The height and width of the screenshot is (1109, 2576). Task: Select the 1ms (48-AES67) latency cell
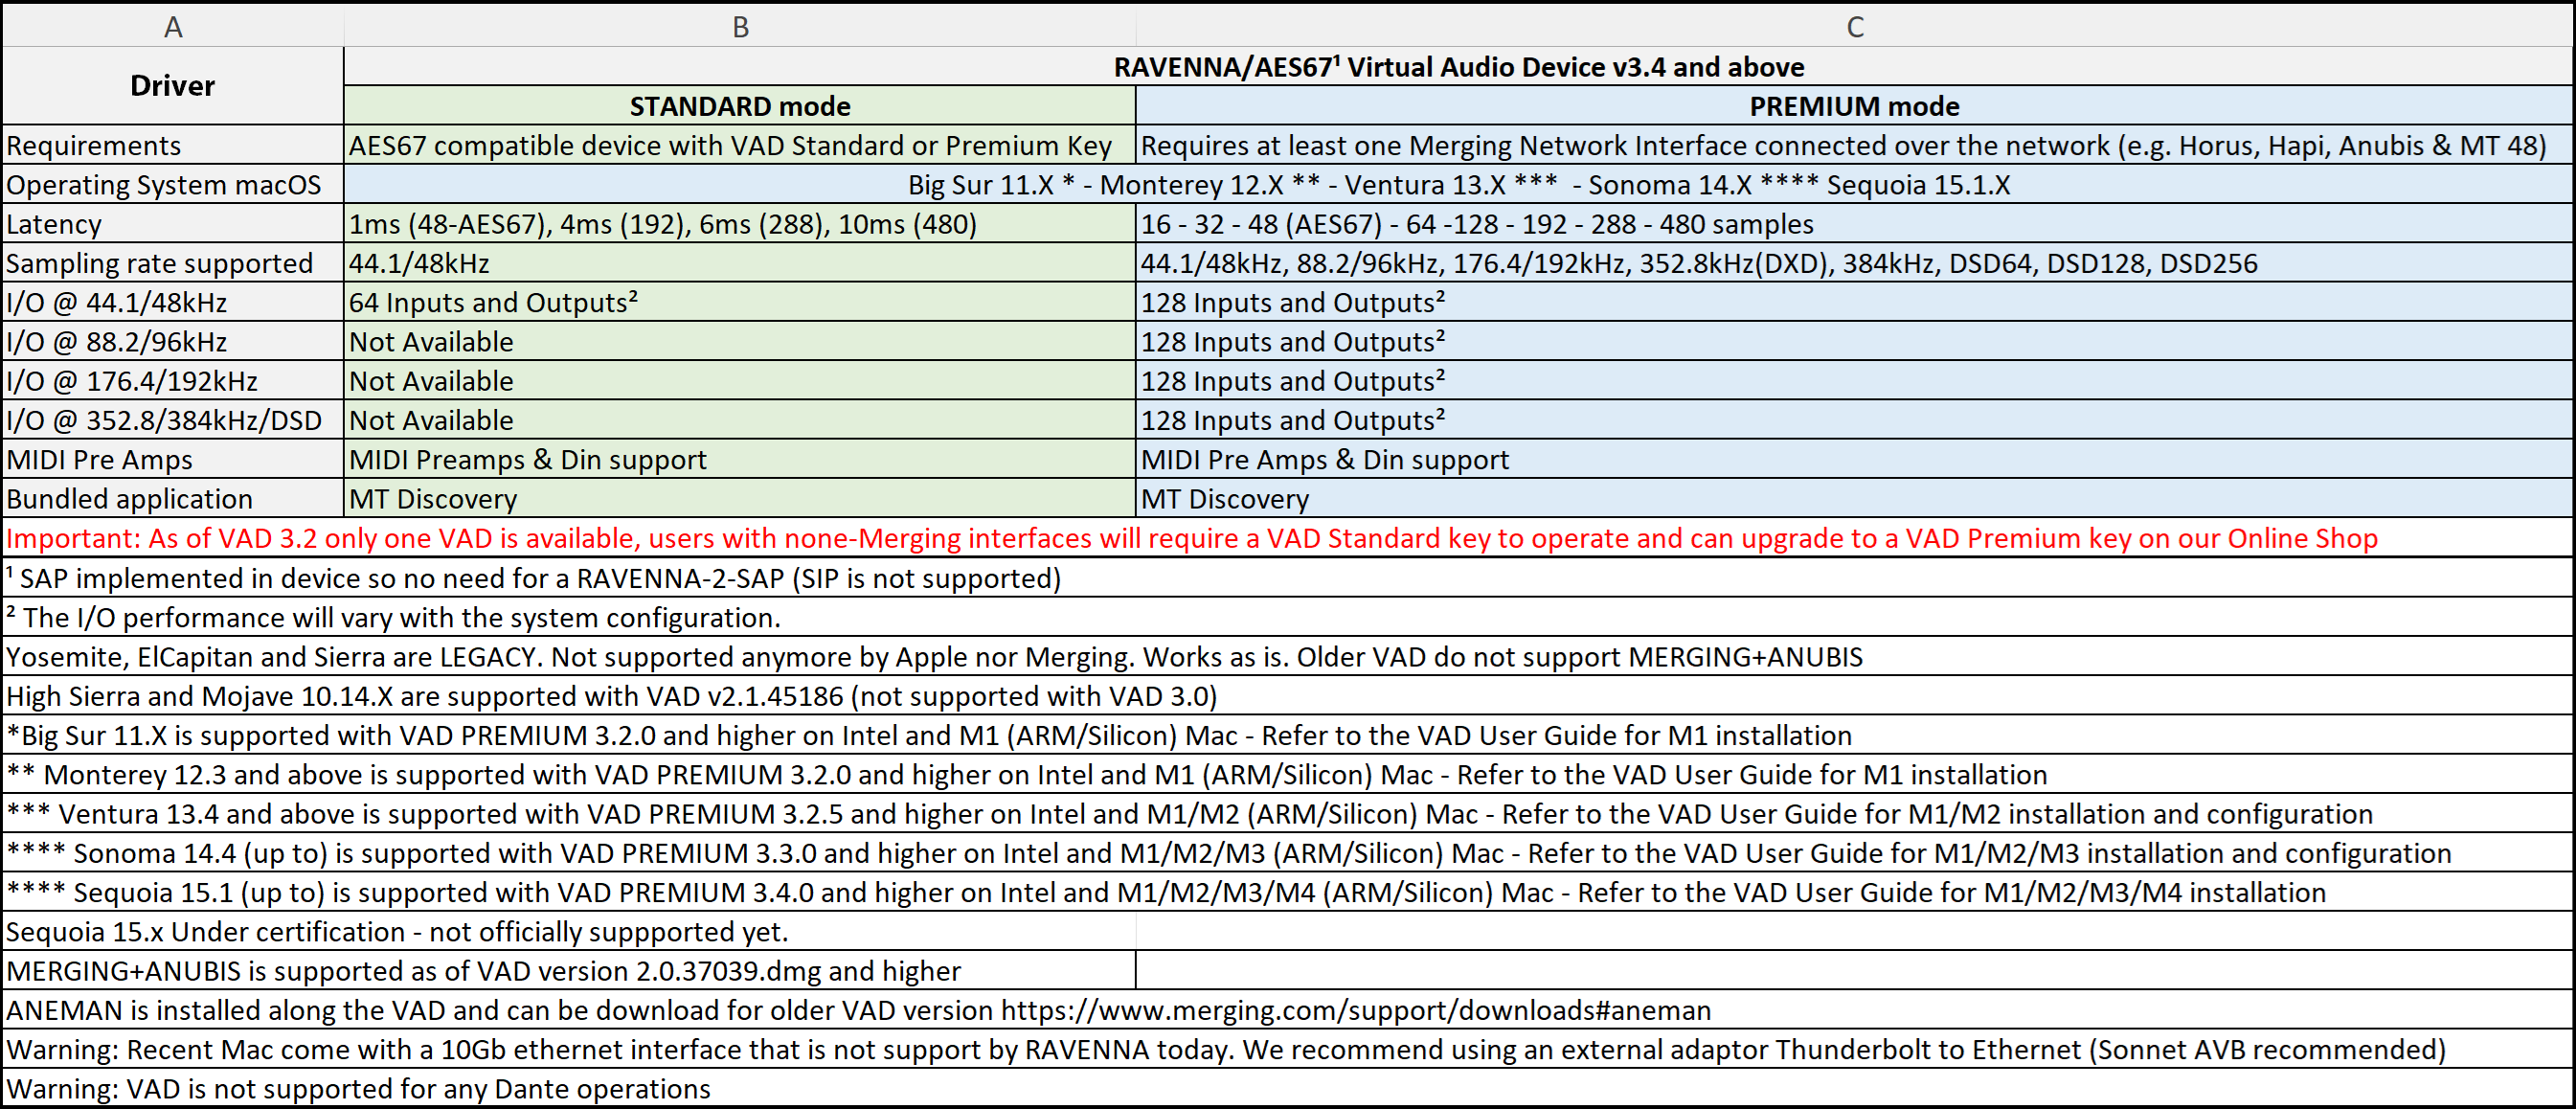click(740, 224)
